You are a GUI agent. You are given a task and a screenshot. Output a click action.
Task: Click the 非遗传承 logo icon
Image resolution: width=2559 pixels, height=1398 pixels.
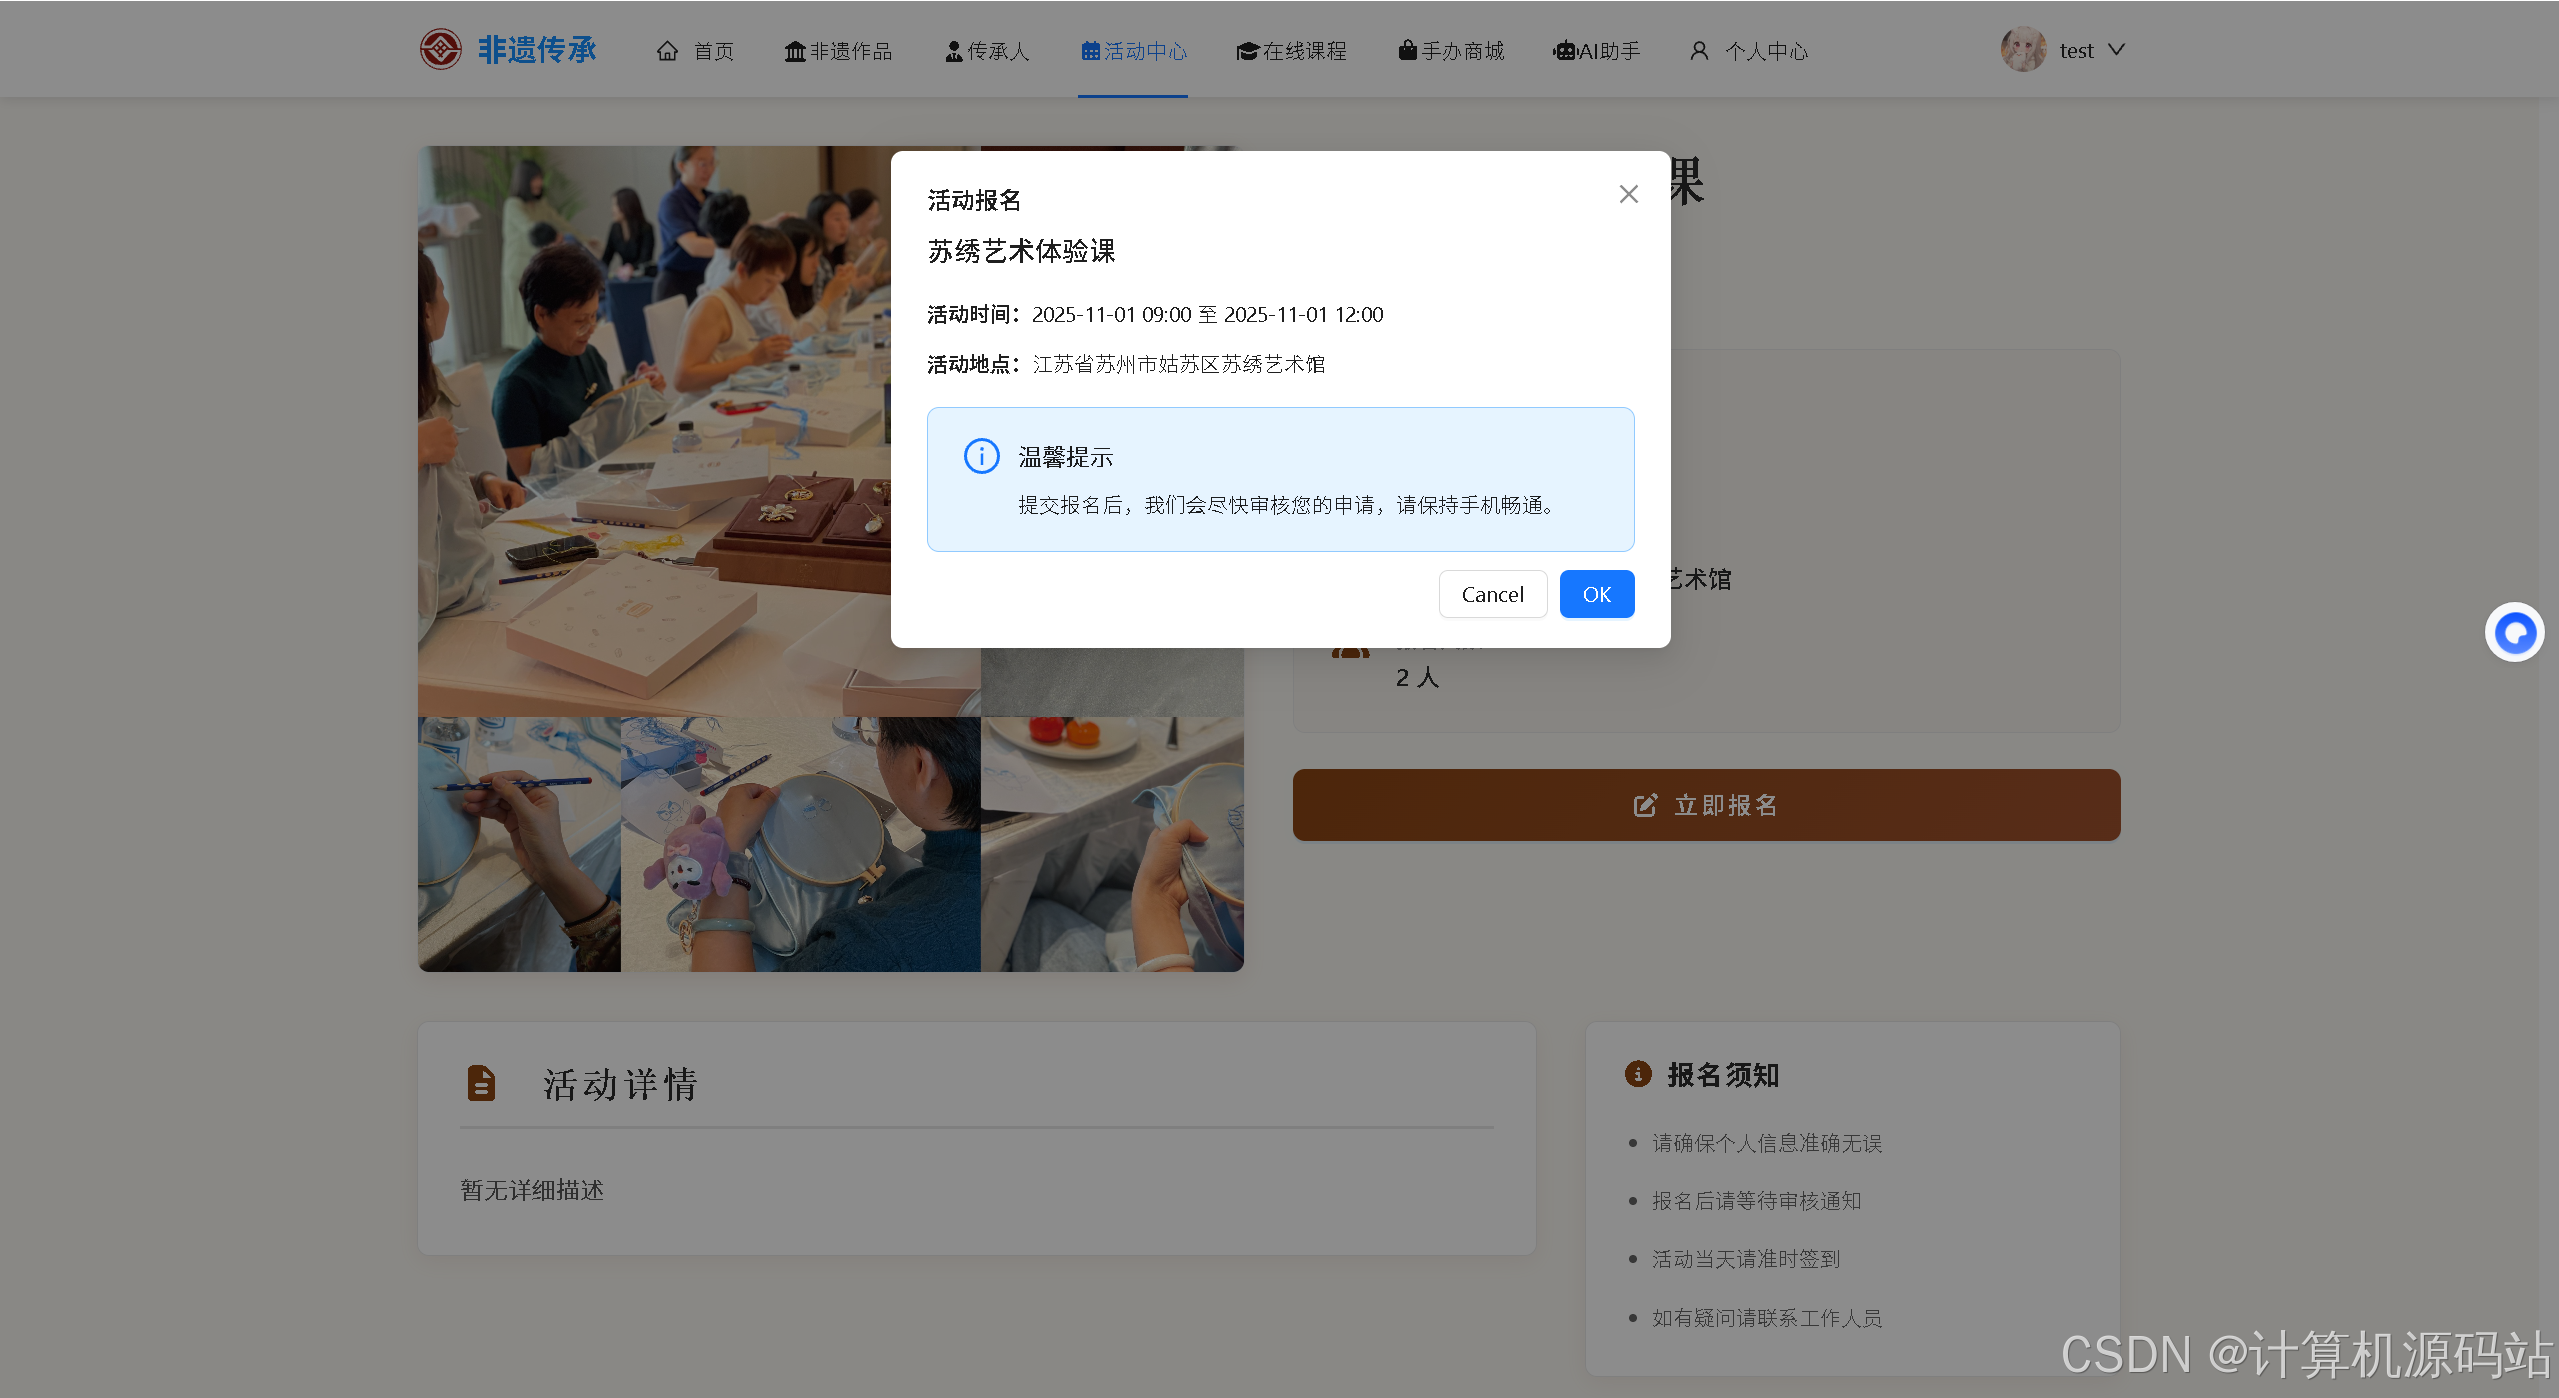(440, 49)
